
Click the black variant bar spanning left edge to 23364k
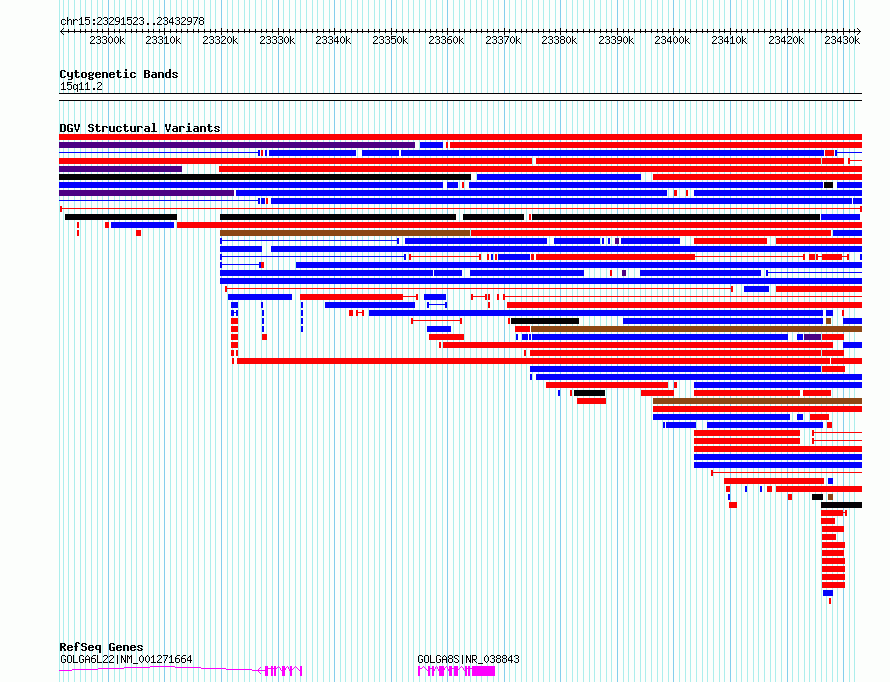[265, 177]
